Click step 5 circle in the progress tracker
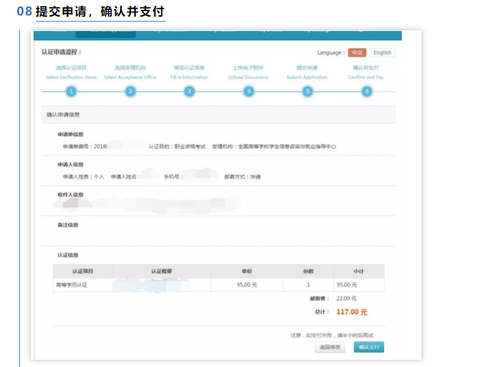This screenshot has width=500, height=367. [x=308, y=91]
